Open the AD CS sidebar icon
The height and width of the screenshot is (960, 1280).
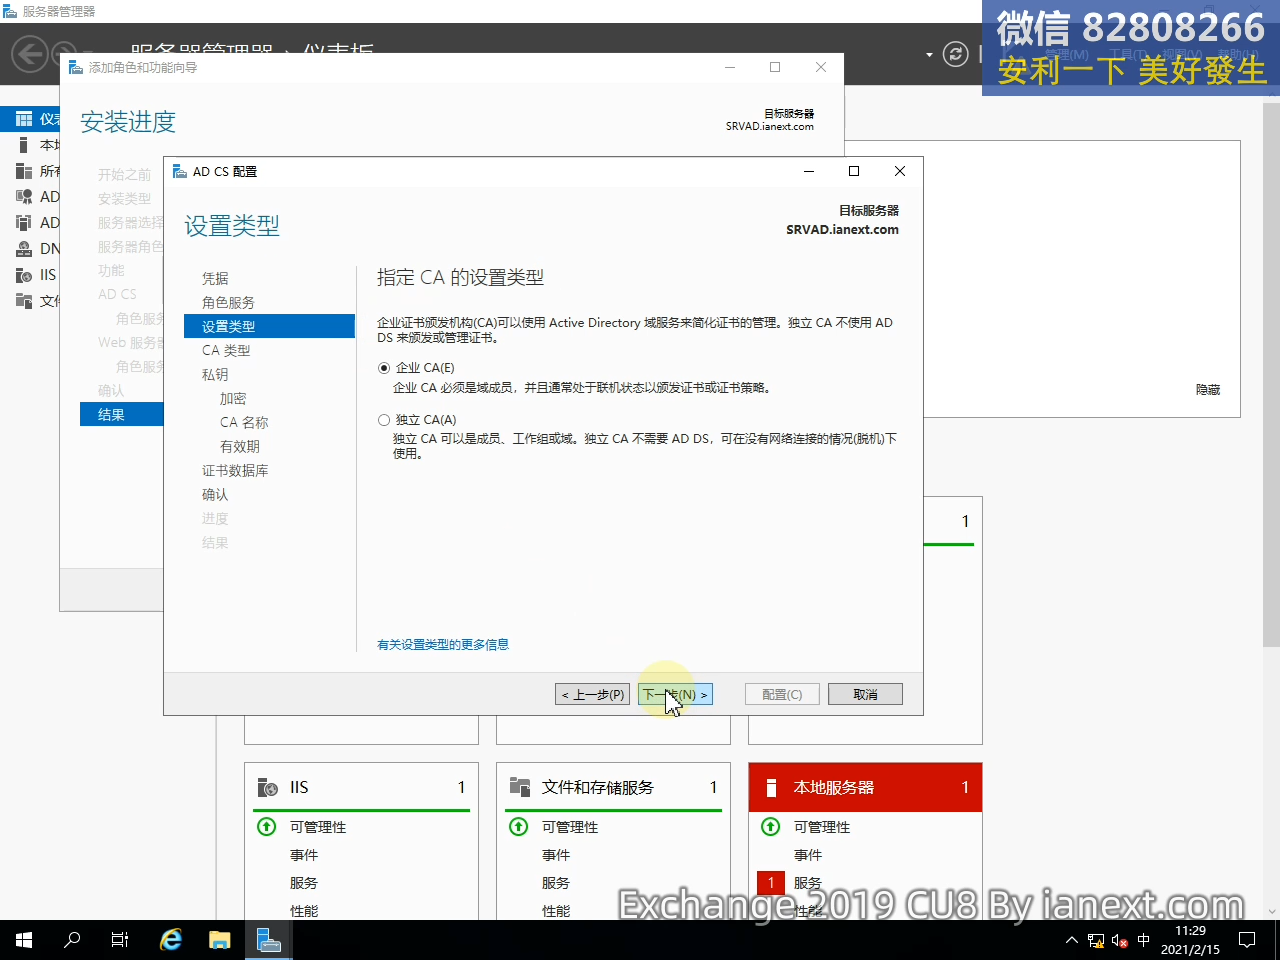click(24, 197)
